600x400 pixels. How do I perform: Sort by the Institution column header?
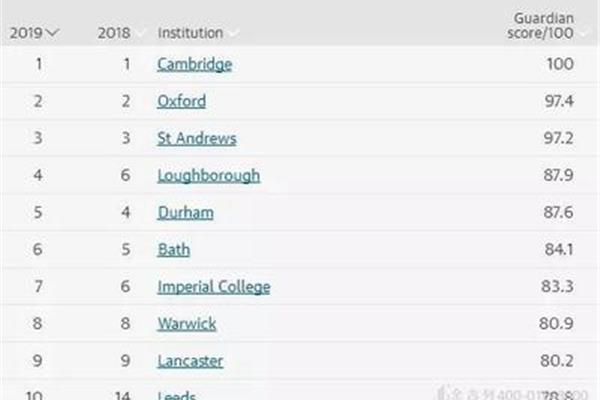190,33
